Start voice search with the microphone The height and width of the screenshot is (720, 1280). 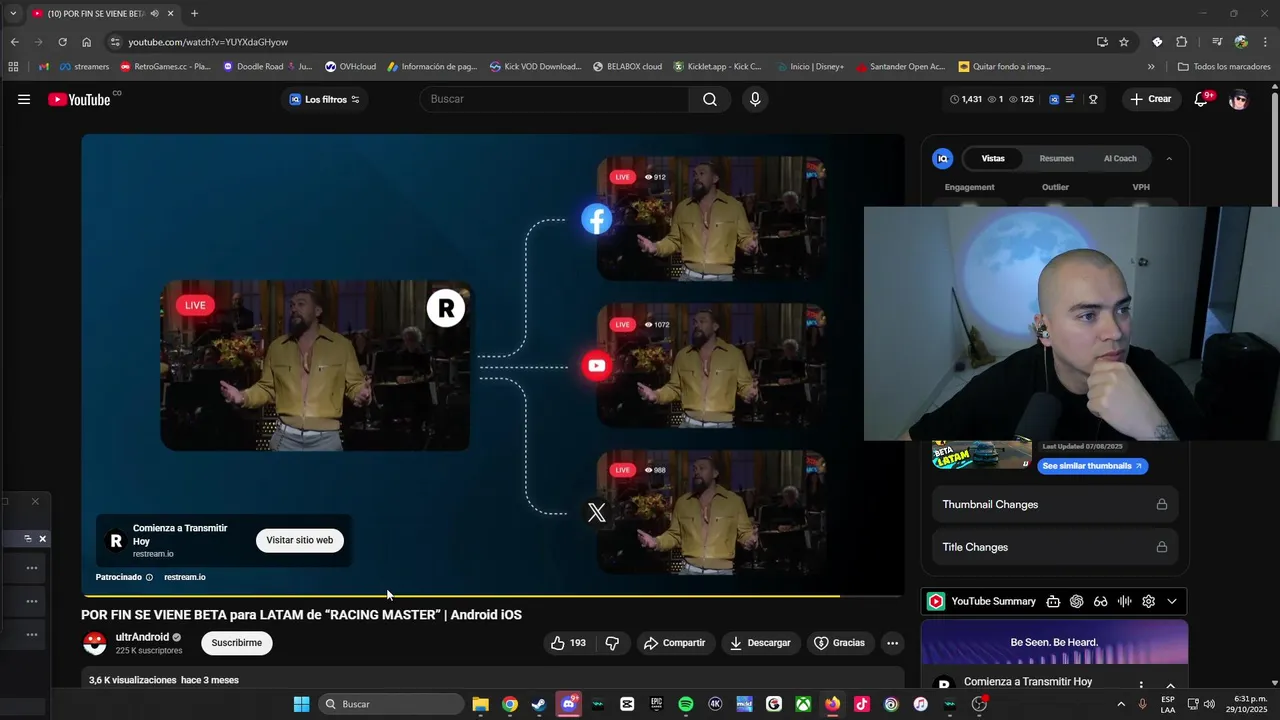755,99
